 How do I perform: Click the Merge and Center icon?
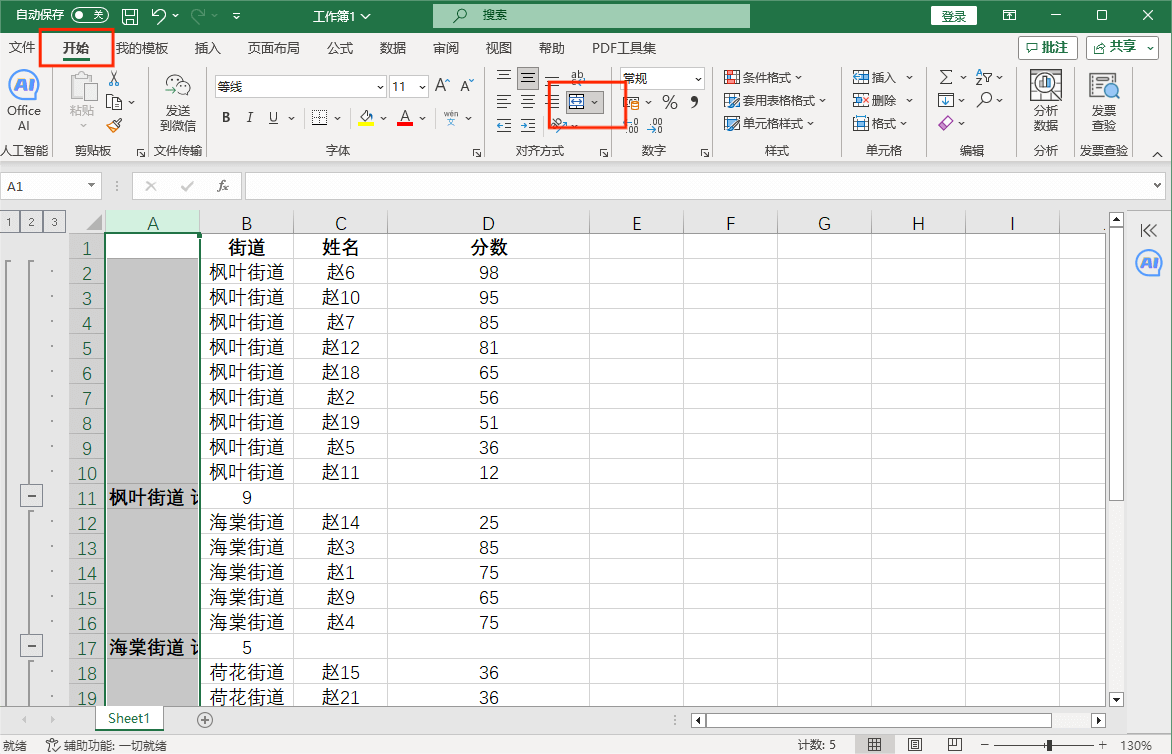[x=577, y=102]
